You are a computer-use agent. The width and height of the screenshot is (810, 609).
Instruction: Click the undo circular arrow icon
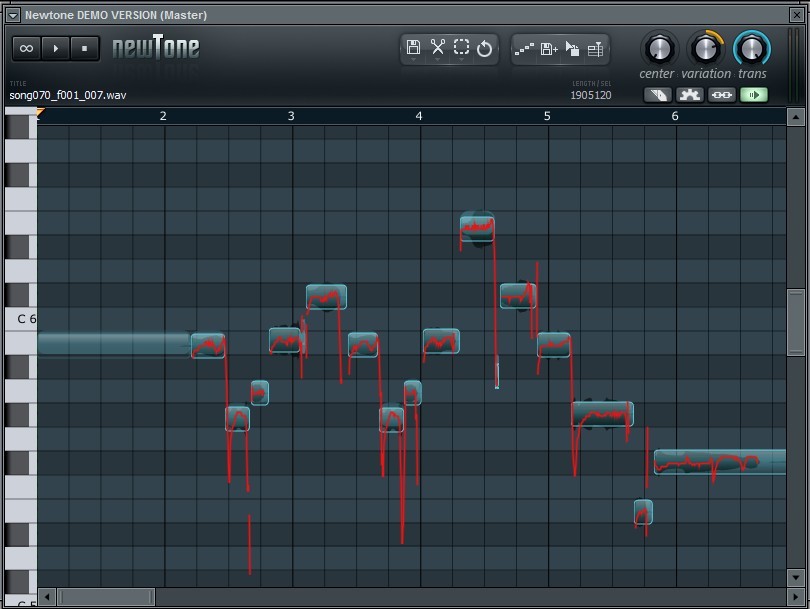[x=484, y=49]
